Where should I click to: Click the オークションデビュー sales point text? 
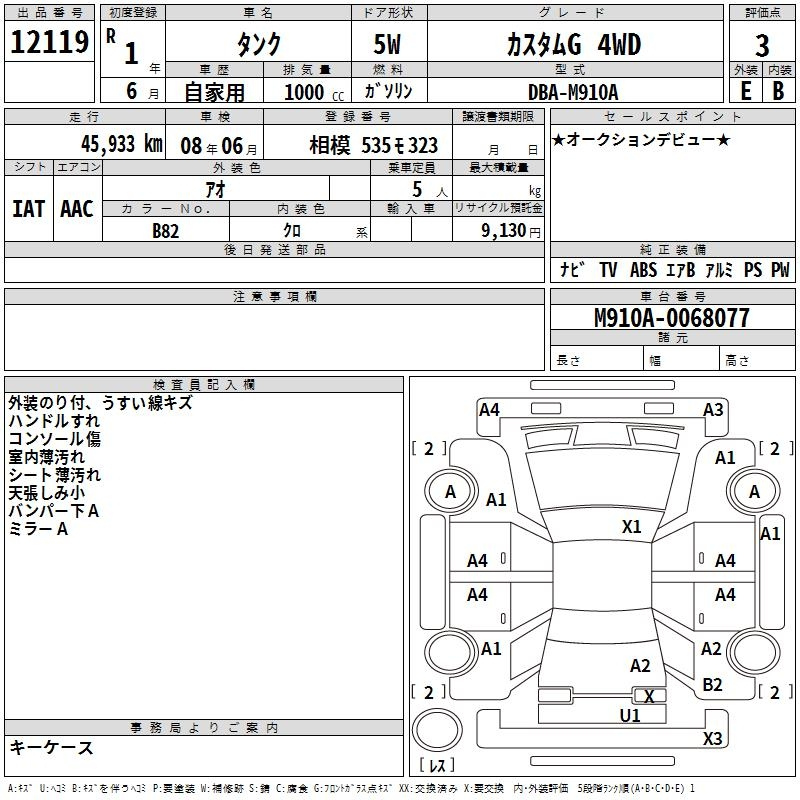click(x=641, y=139)
